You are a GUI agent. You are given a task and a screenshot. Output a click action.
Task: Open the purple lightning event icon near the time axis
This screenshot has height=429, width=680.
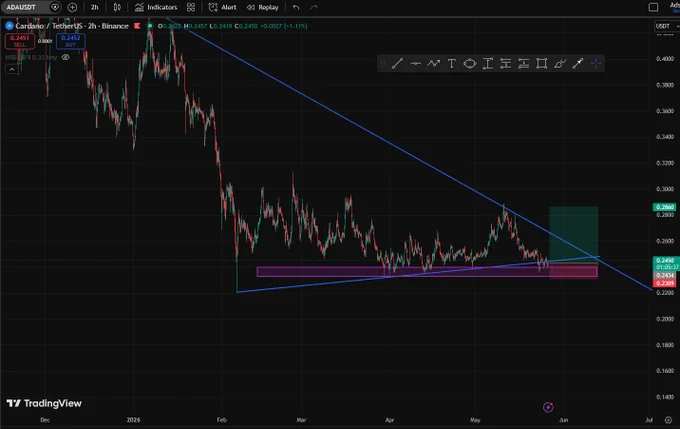pyautogui.click(x=548, y=407)
